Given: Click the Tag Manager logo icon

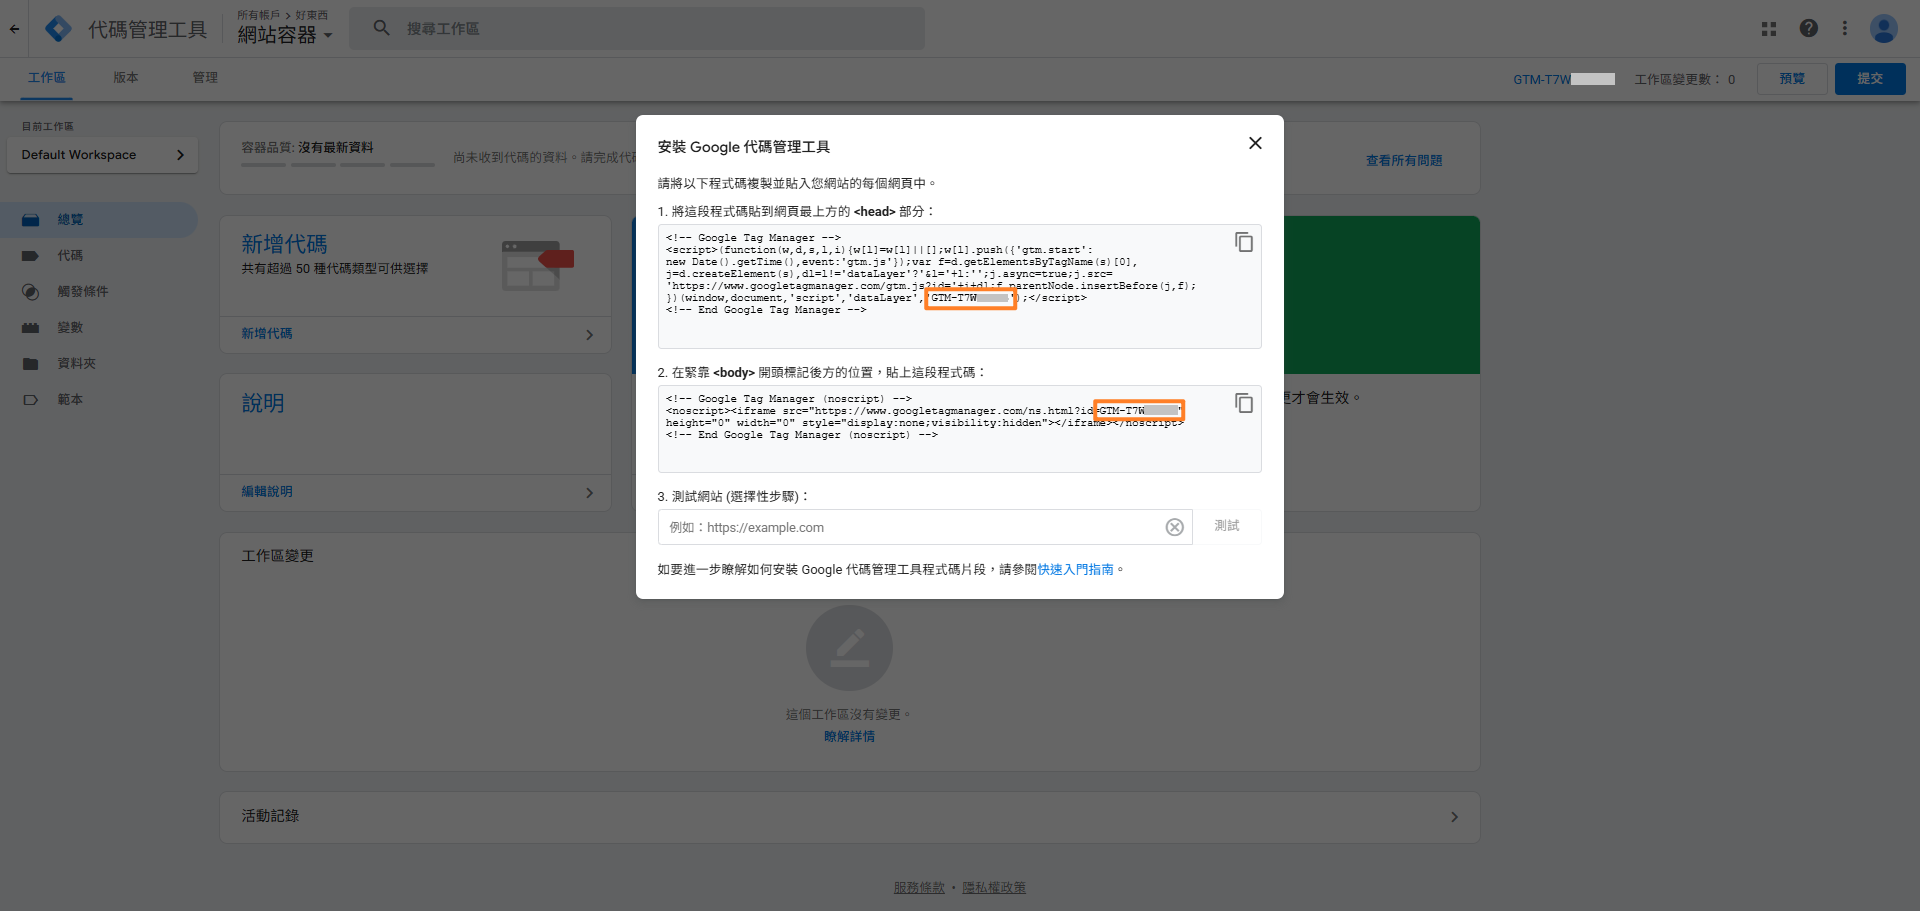Looking at the screenshot, I should [58, 29].
